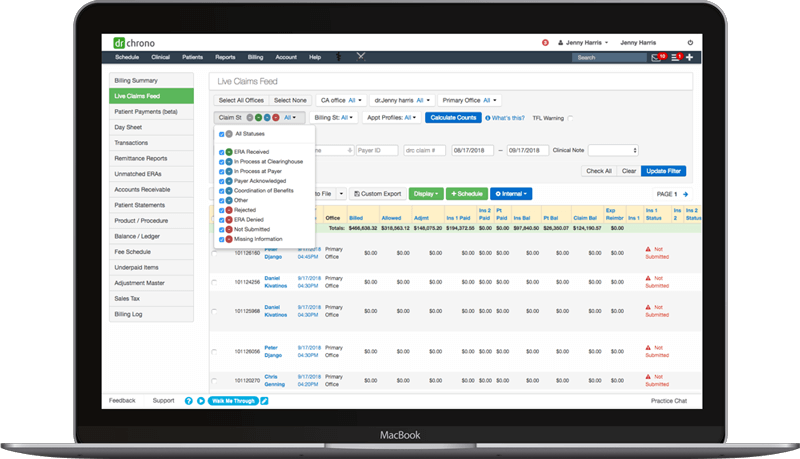Screen dimensions: 800x459
Task: Click the 08/17/2018 start date field
Action: coord(472,150)
